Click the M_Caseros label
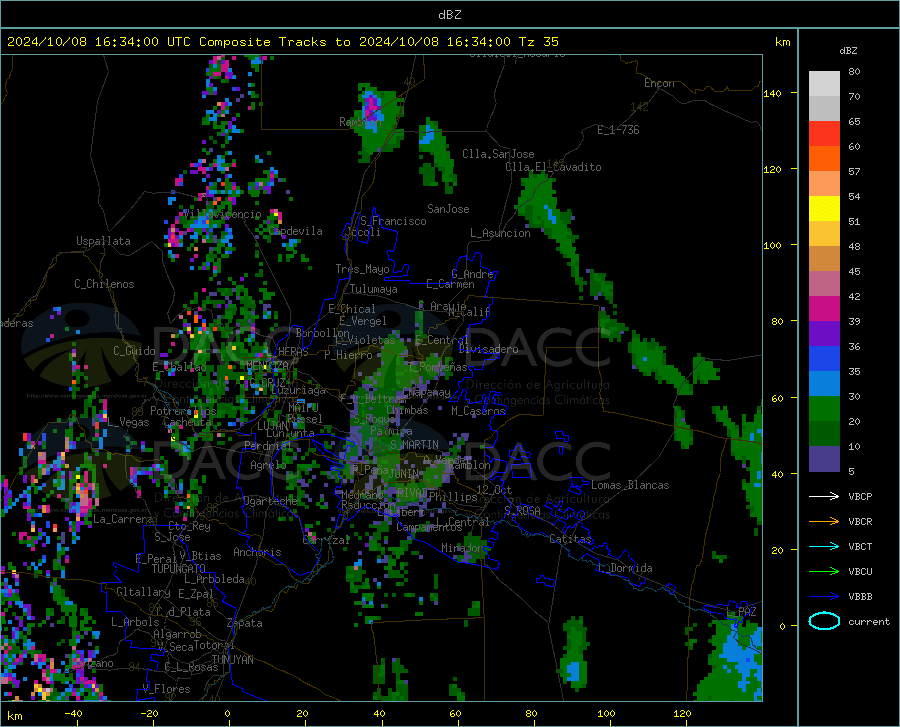Image resolution: width=900 pixels, height=727 pixels. [478, 411]
